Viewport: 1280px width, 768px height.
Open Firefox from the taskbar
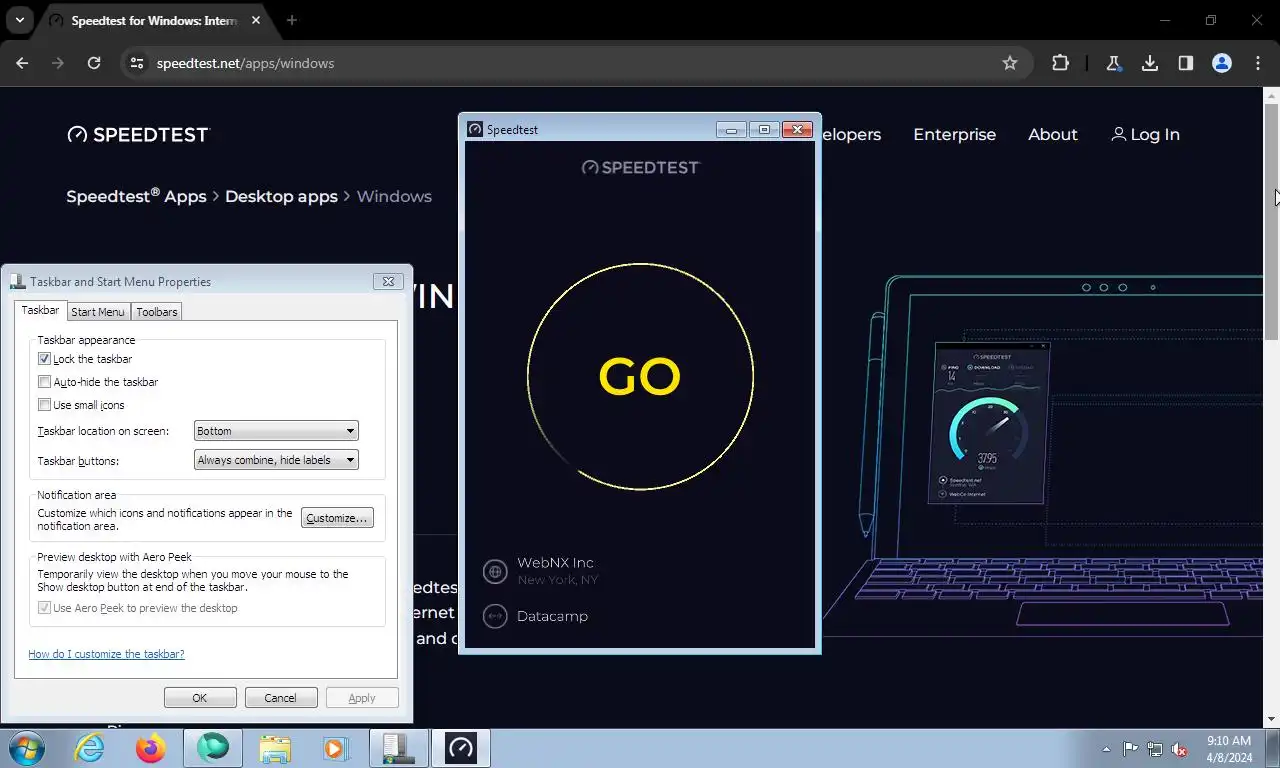[151, 748]
